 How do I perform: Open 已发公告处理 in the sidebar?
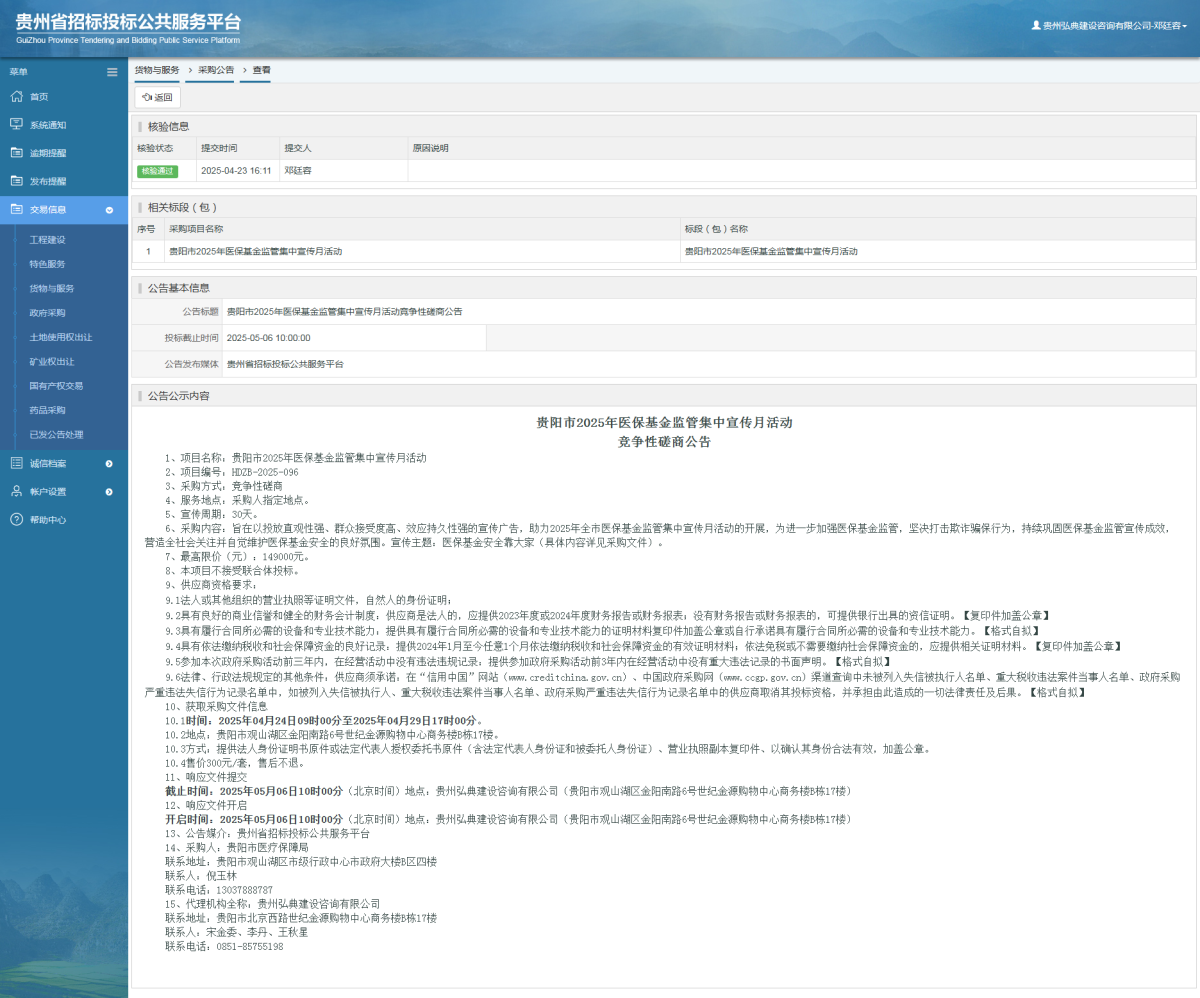[56, 435]
